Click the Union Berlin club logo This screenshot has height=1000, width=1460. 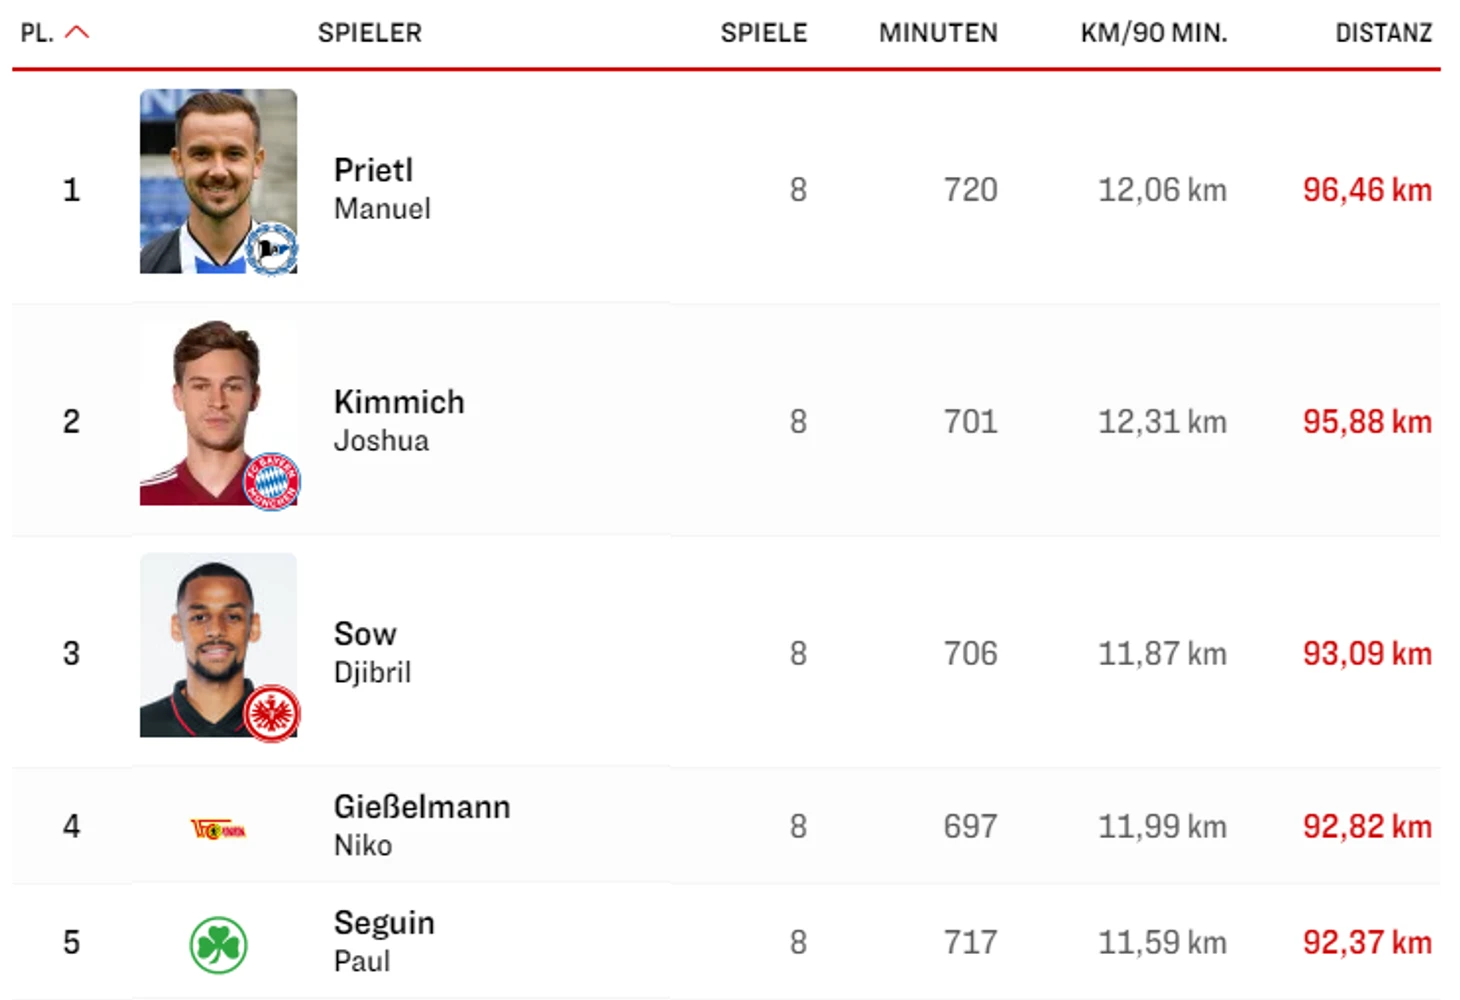click(218, 829)
